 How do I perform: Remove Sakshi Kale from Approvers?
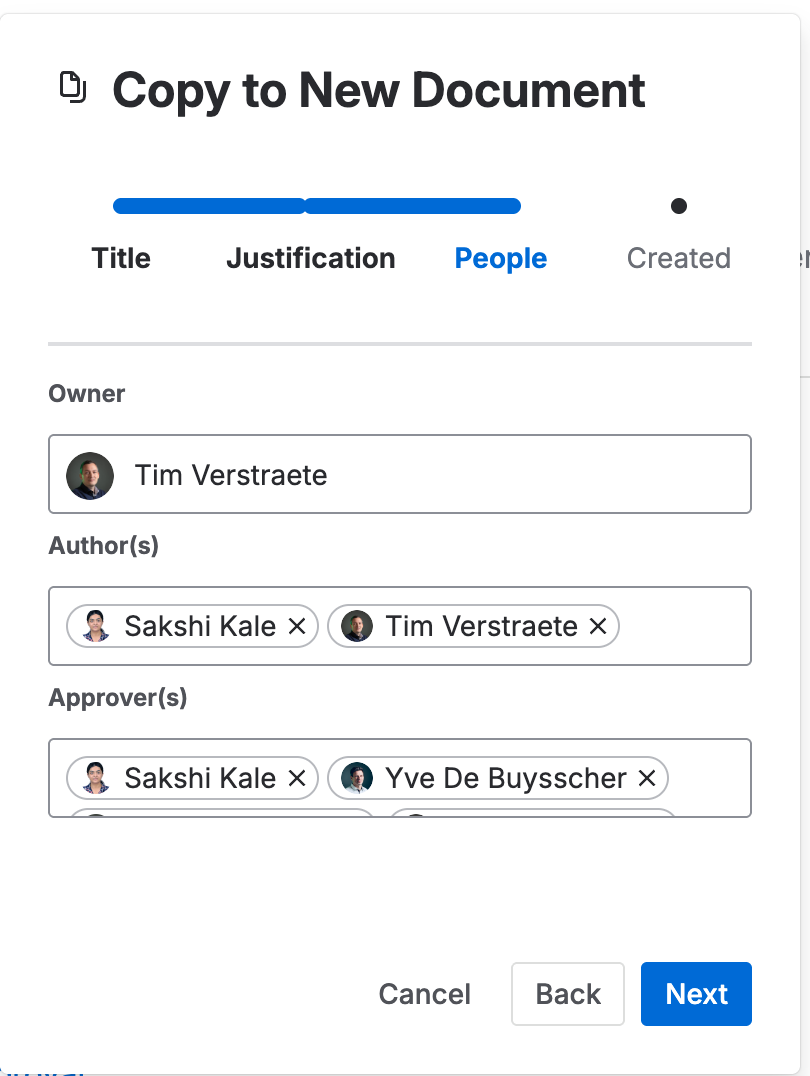point(297,778)
